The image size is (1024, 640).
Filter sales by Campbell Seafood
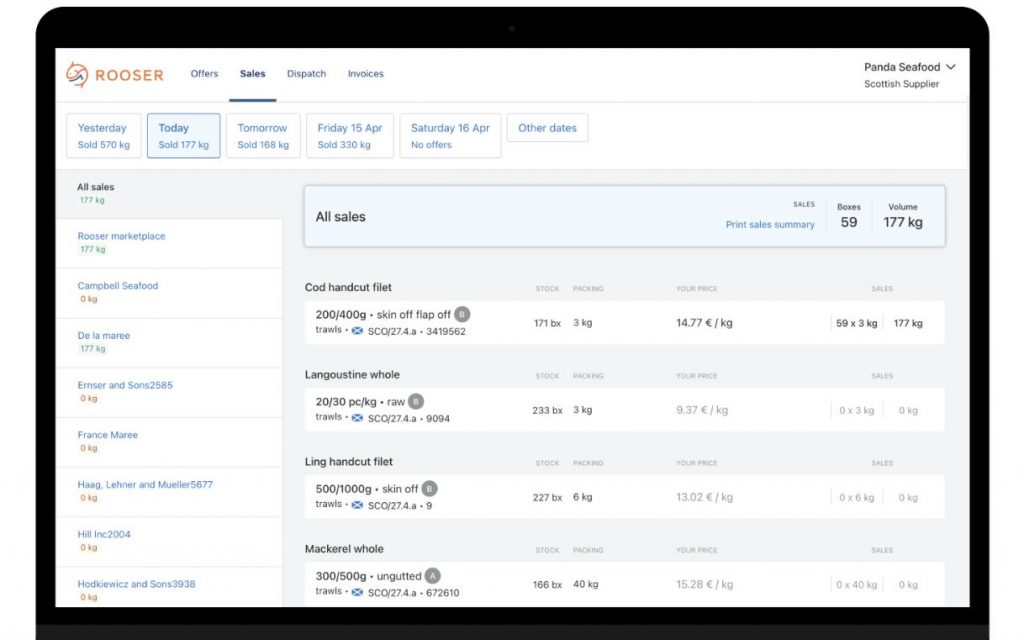point(118,286)
